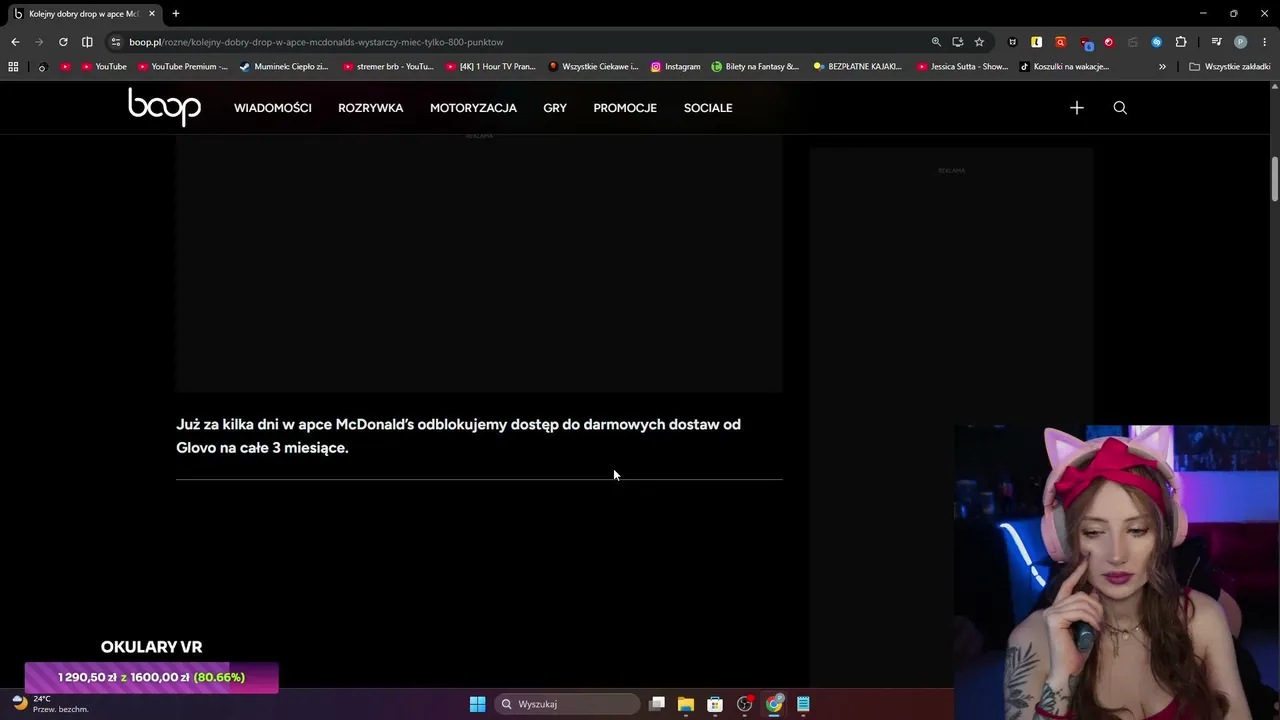
Task: Open a new tab with plus button
Action: coord(176,14)
